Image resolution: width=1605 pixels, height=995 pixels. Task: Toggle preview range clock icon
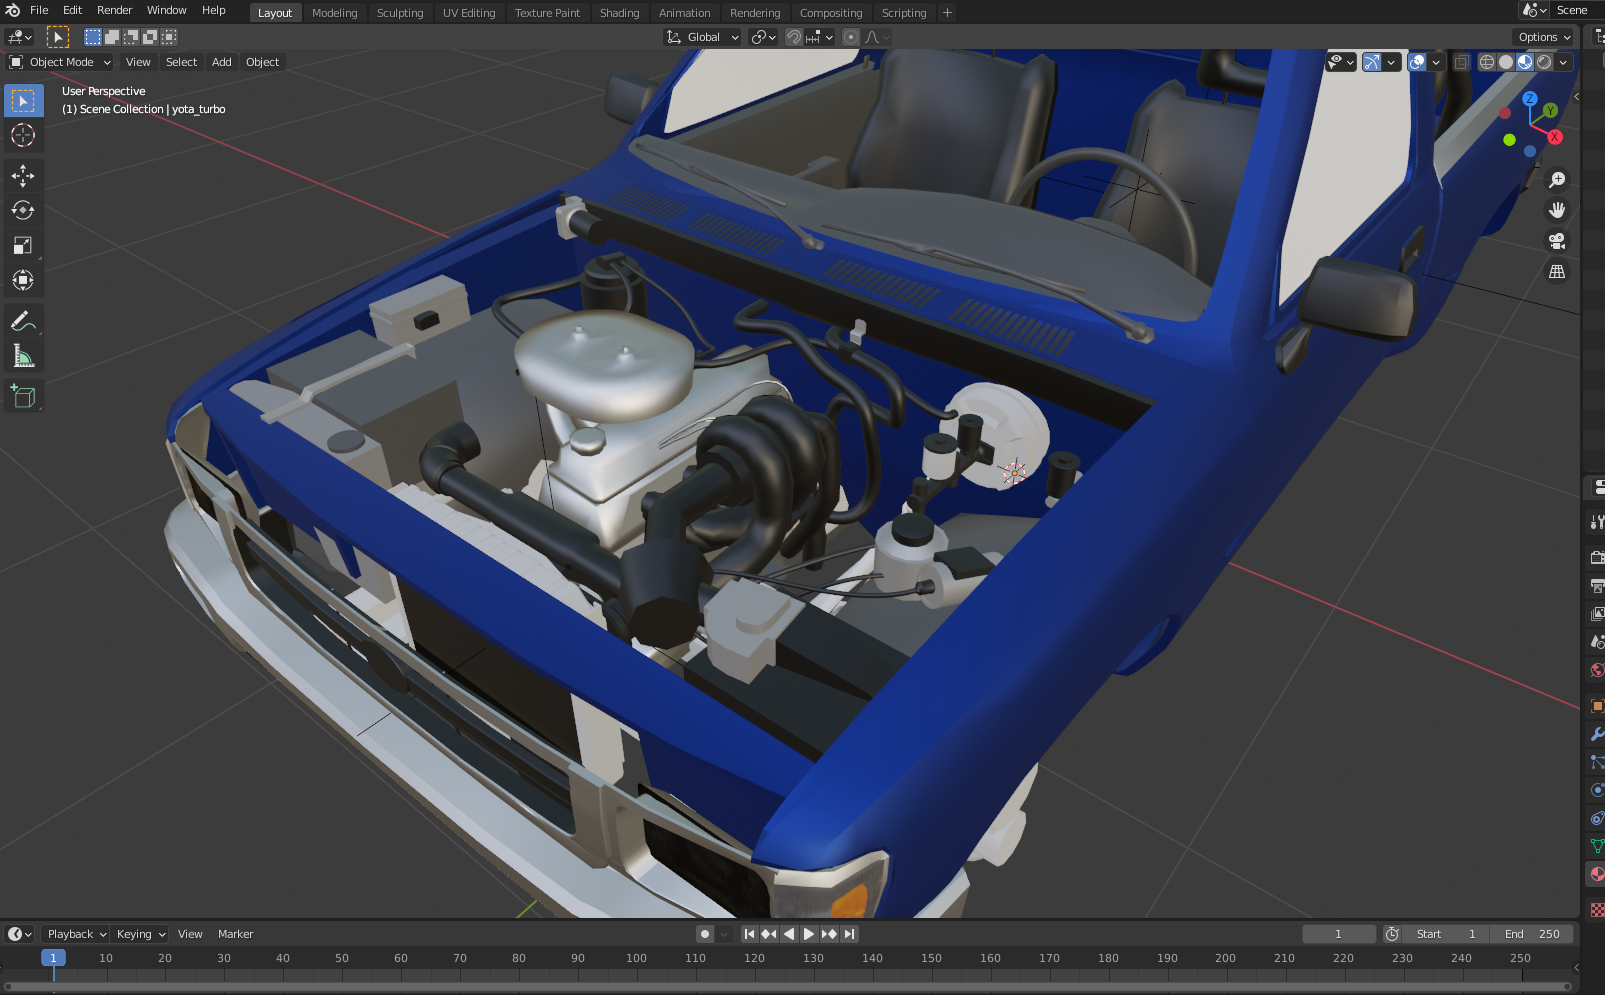tap(1392, 934)
